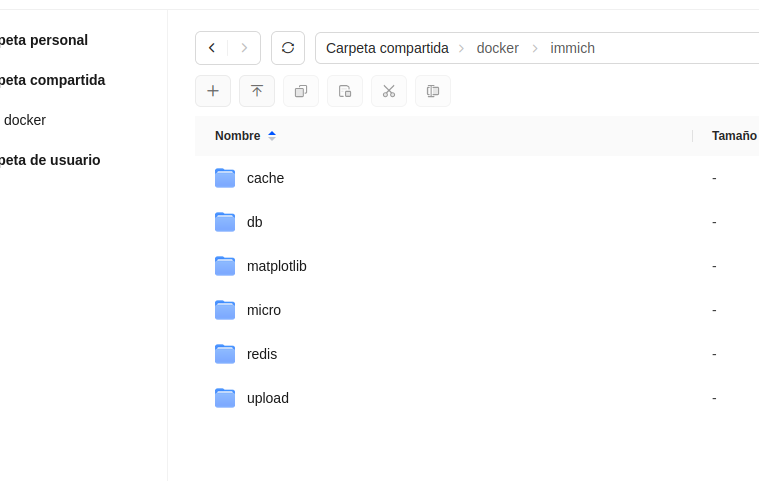
Task: Click the copy icon in toolbar
Action: click(301, 91)
